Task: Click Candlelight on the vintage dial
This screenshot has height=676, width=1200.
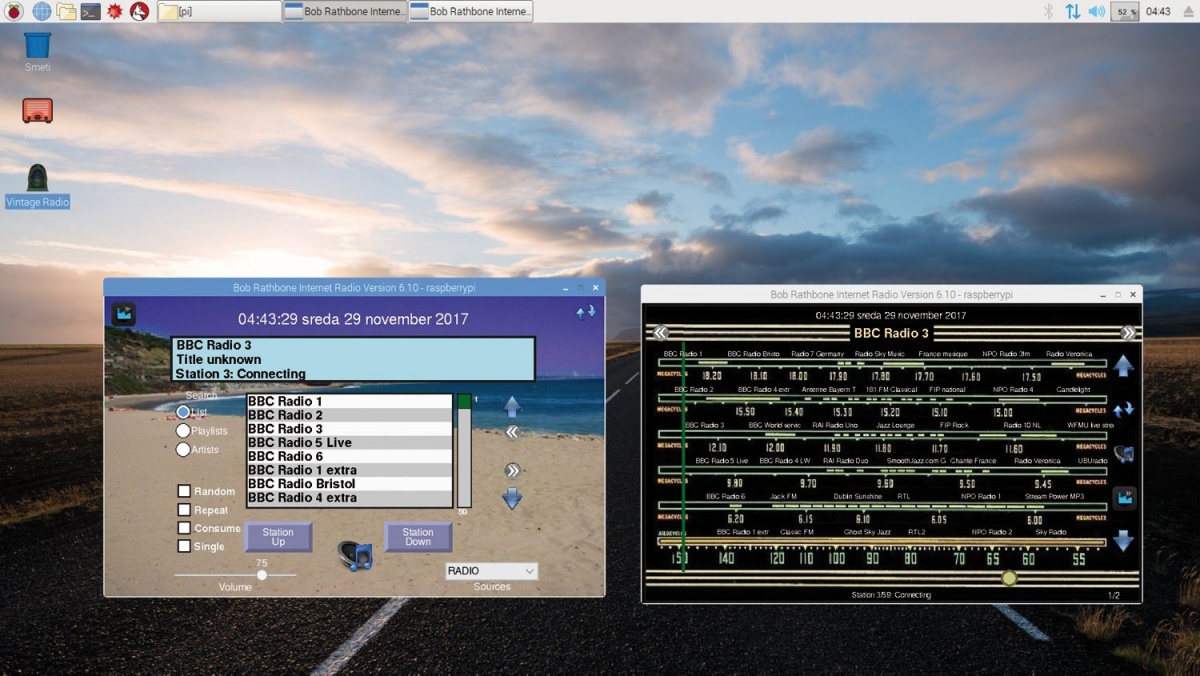Action: (1073, 389)
